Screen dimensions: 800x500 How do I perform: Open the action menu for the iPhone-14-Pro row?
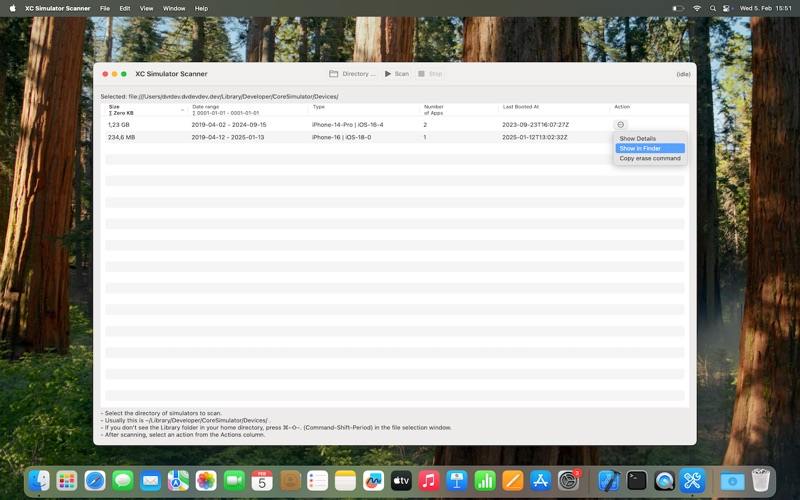coord(620,124)
